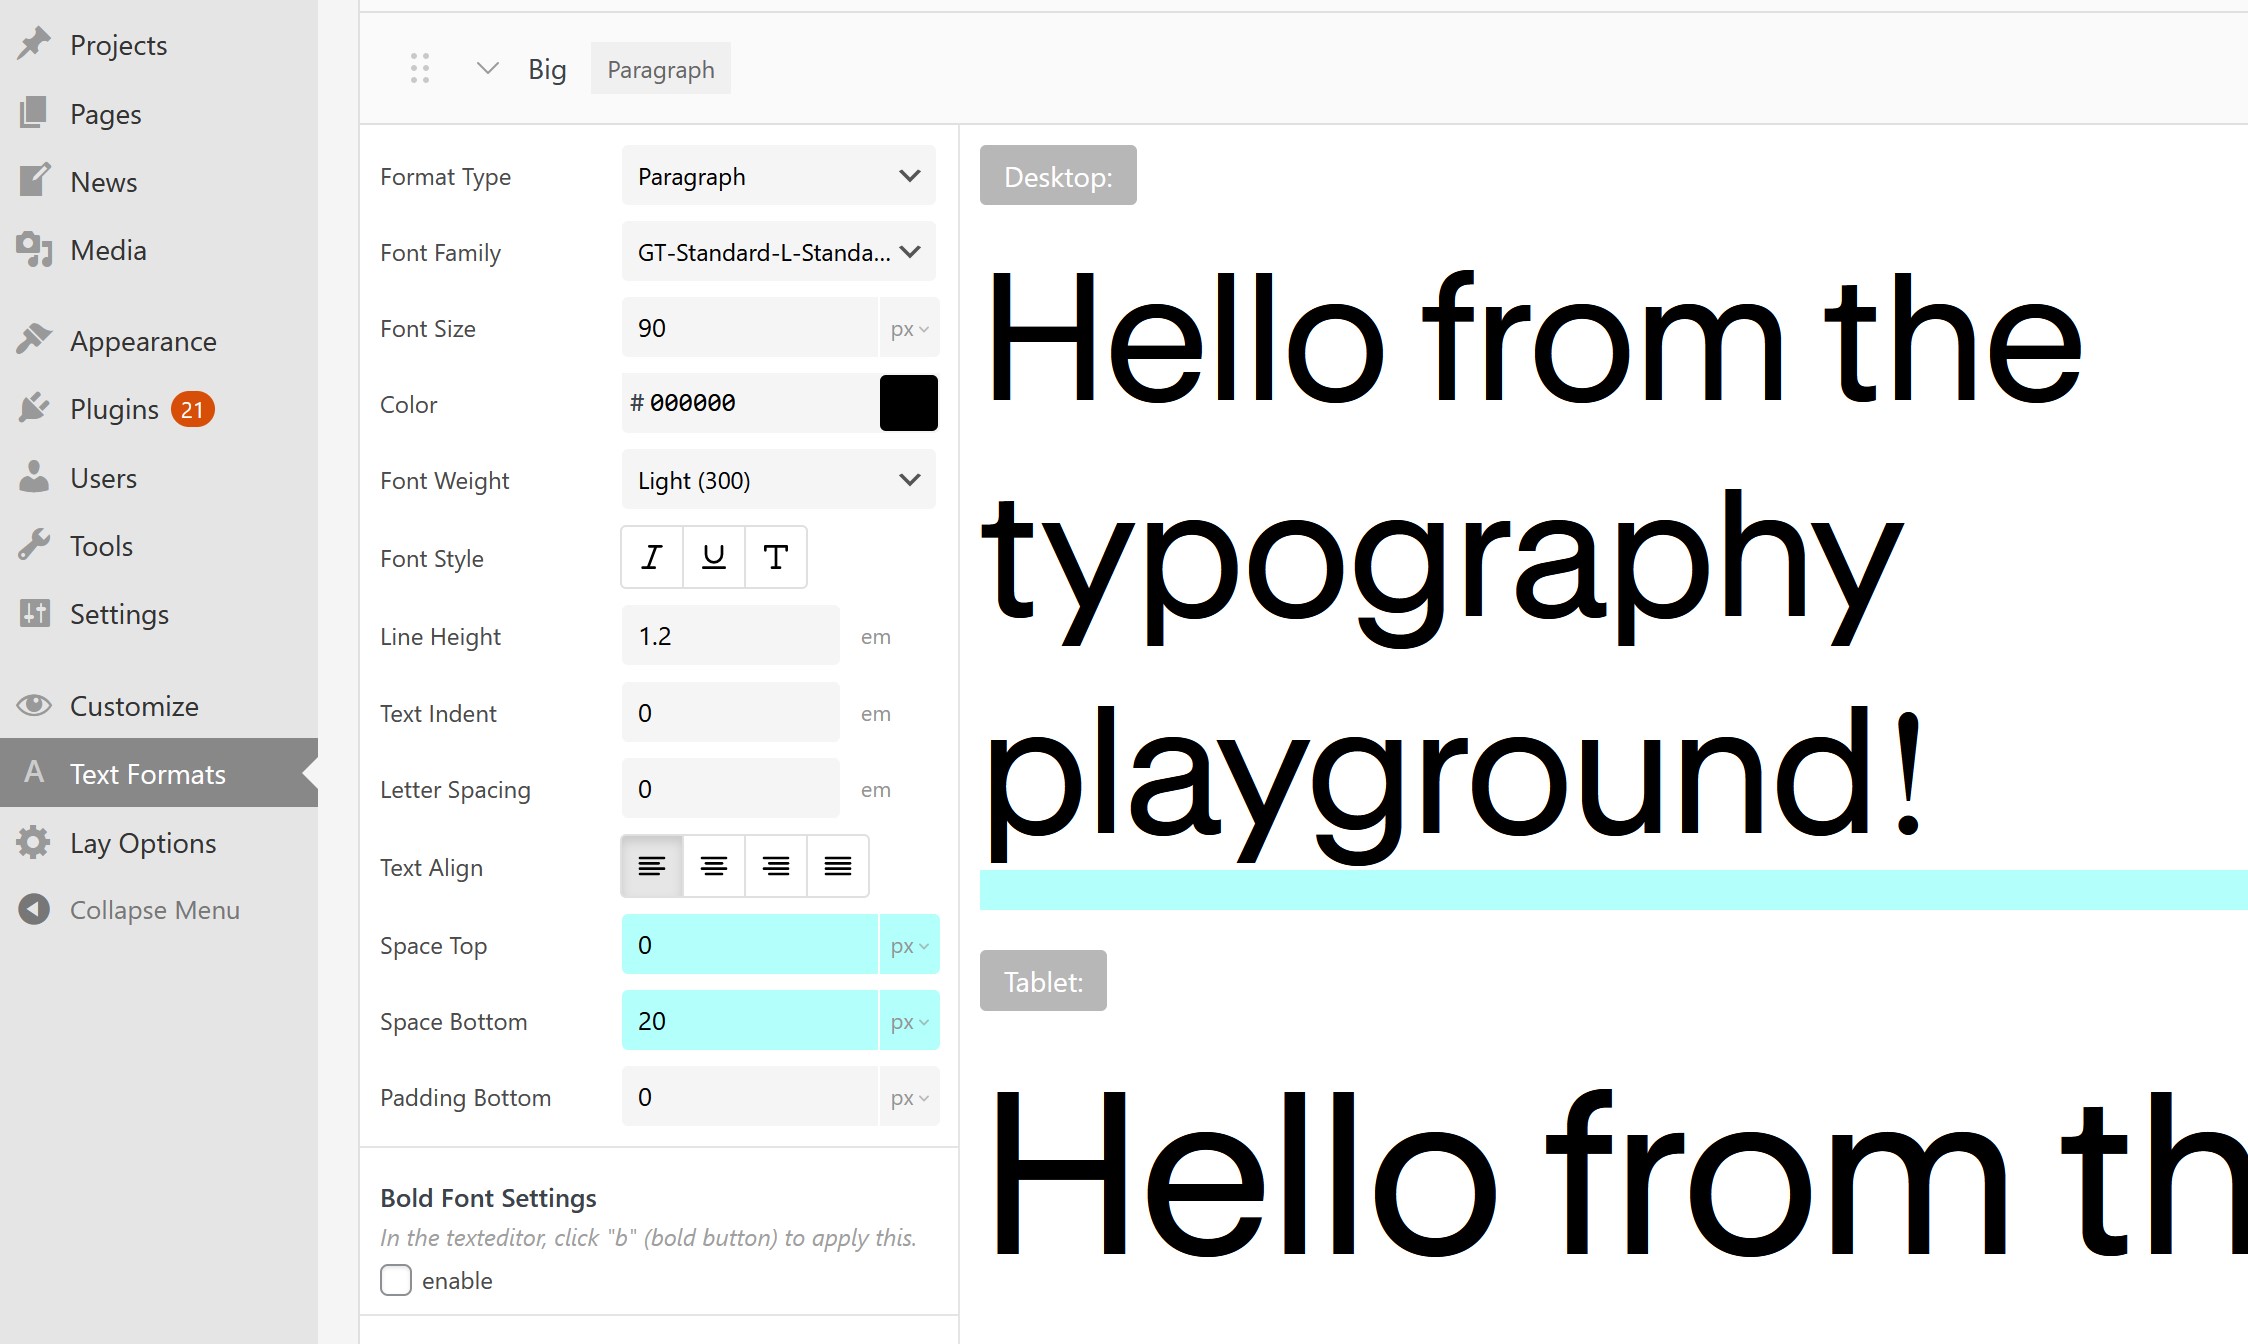Select center text alignment icon
The height and width of the screenshot is (1344, 2248).
click(x=714, y=866)
